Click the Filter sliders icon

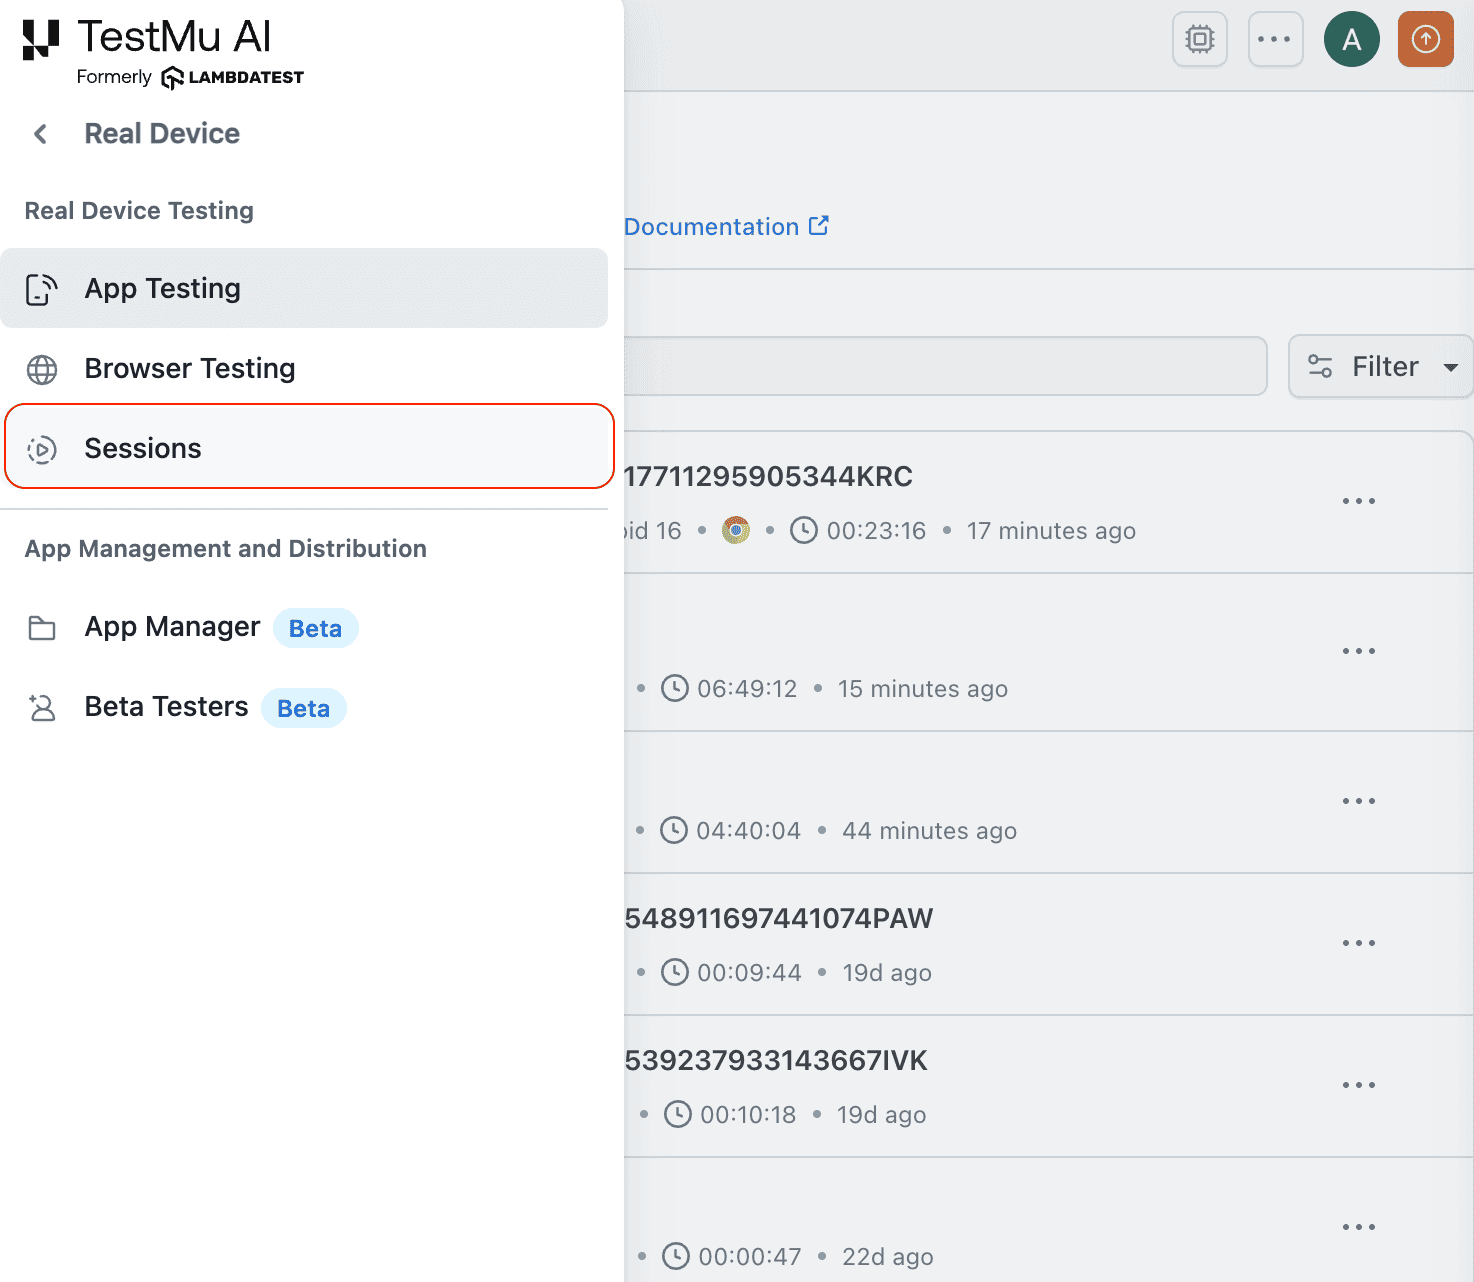pyautogui.click(x=1320, y=367)
